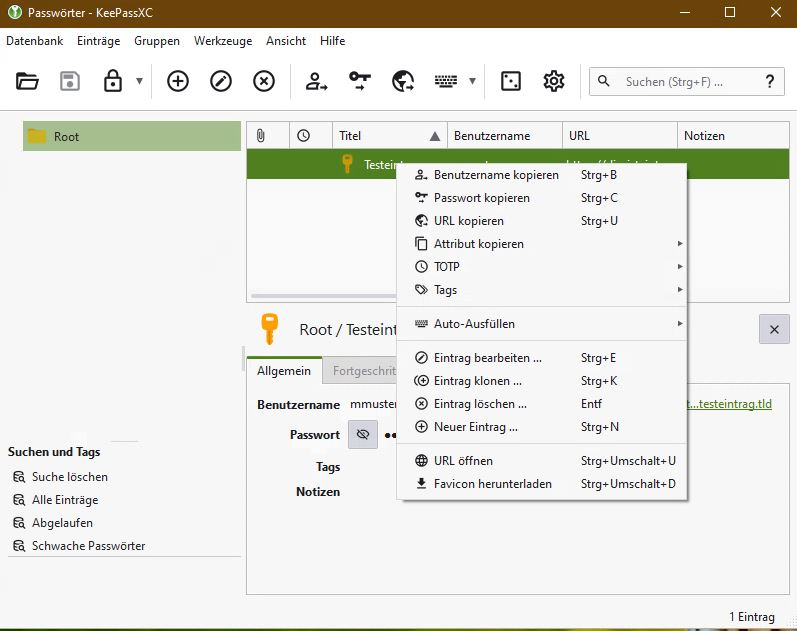797x631 pixels.
Task: Click the edit entry pencil icon
Action: pos(221,82)
